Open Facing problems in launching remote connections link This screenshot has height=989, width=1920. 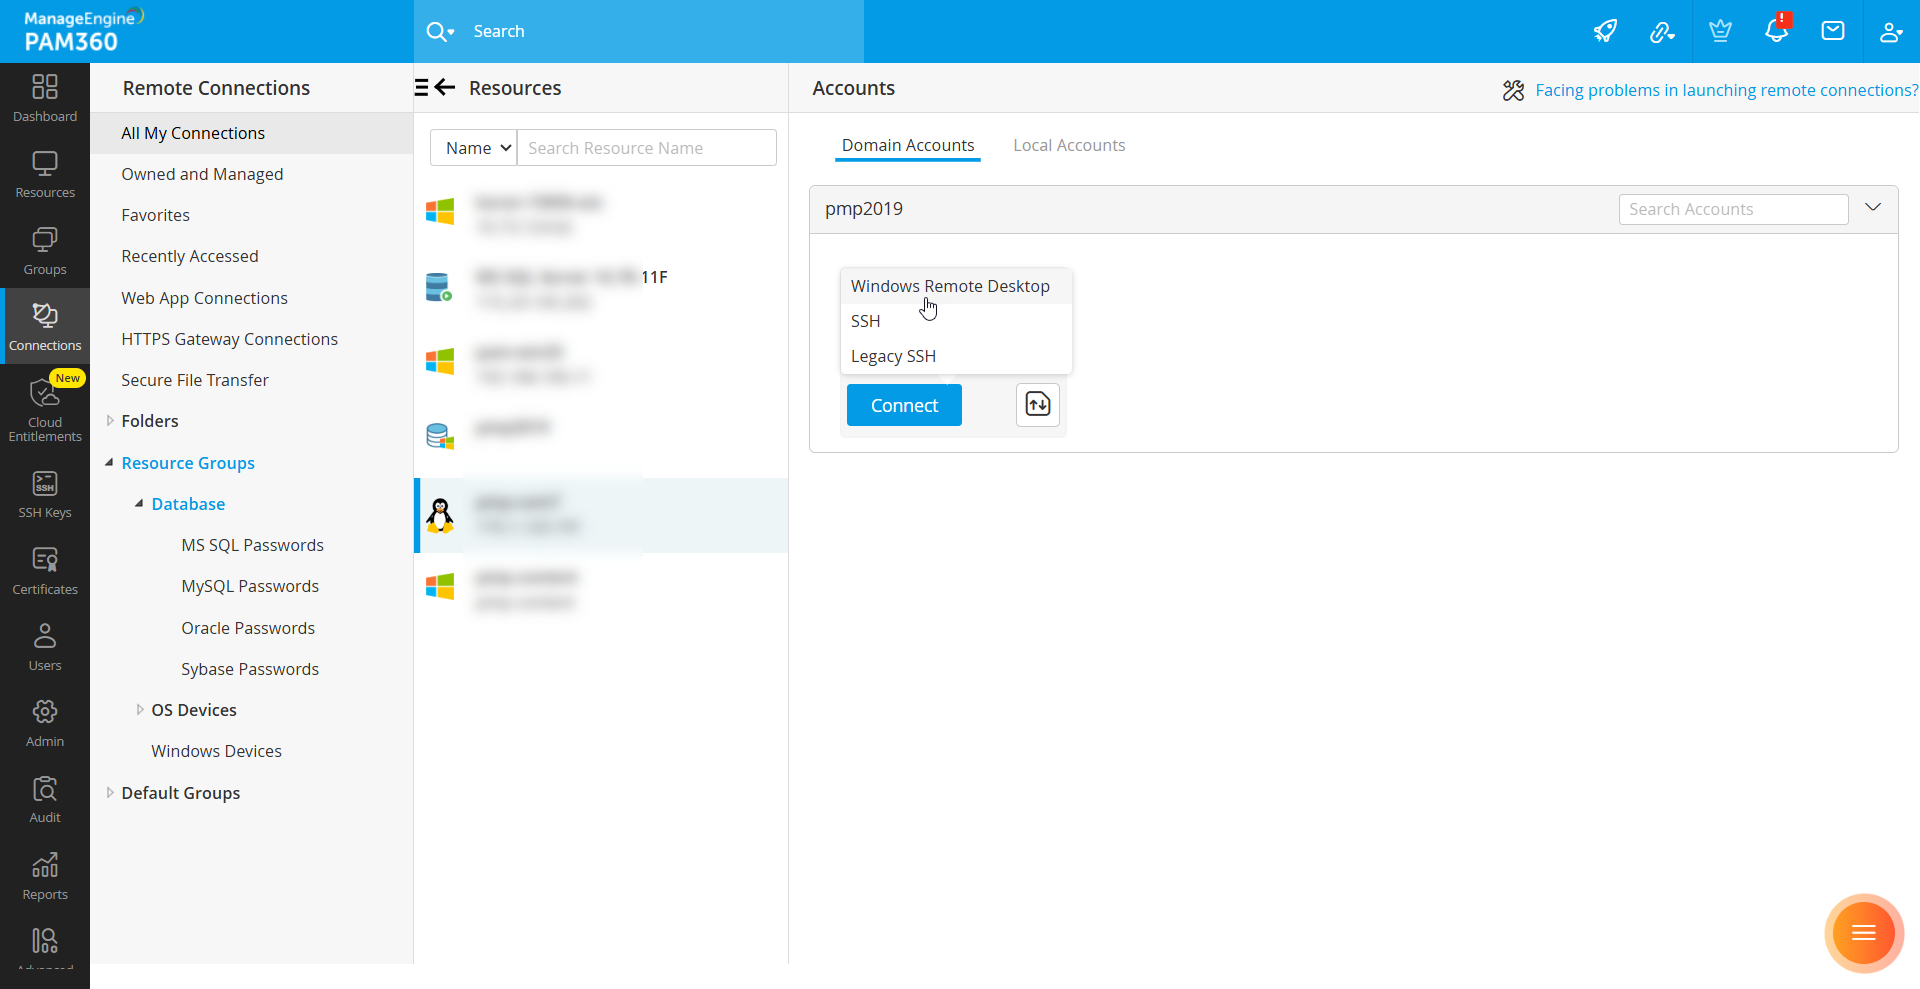(1725, 90)
